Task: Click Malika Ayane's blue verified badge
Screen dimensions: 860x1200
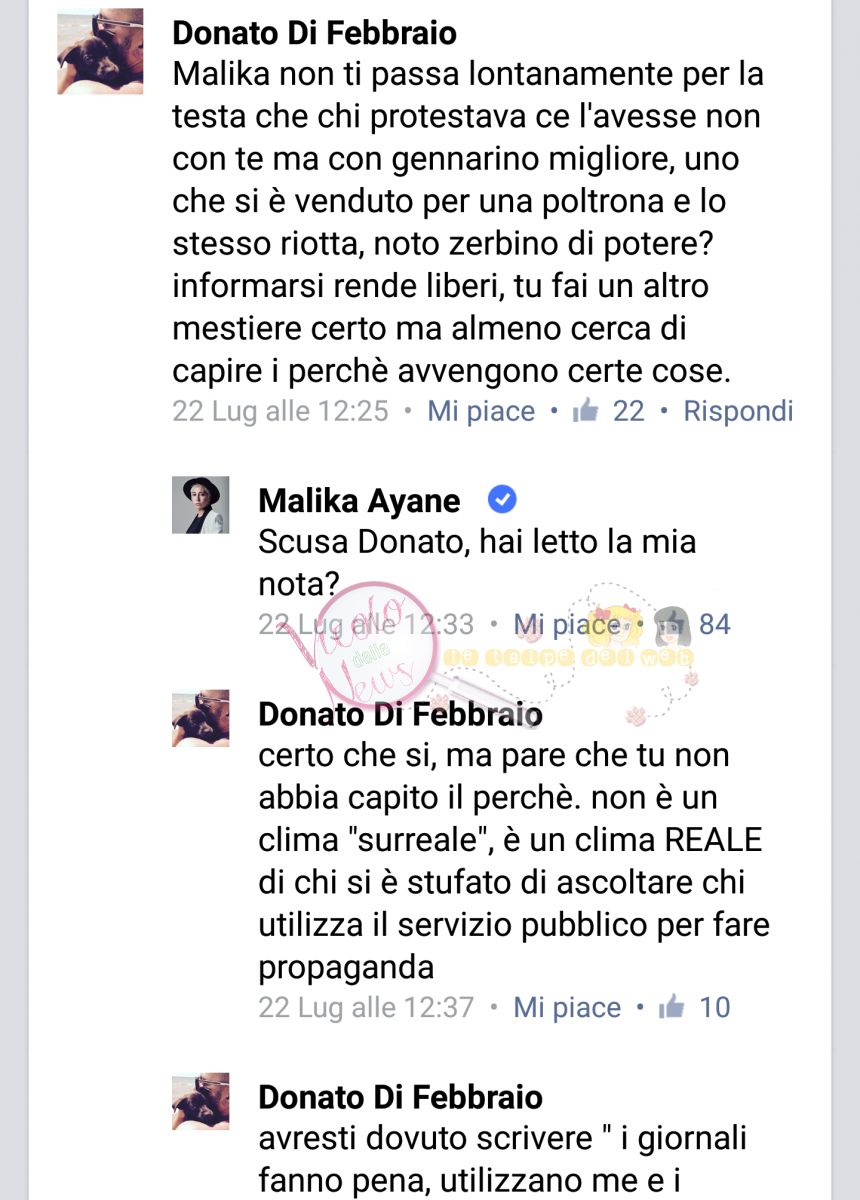Action: click(501, 499)
